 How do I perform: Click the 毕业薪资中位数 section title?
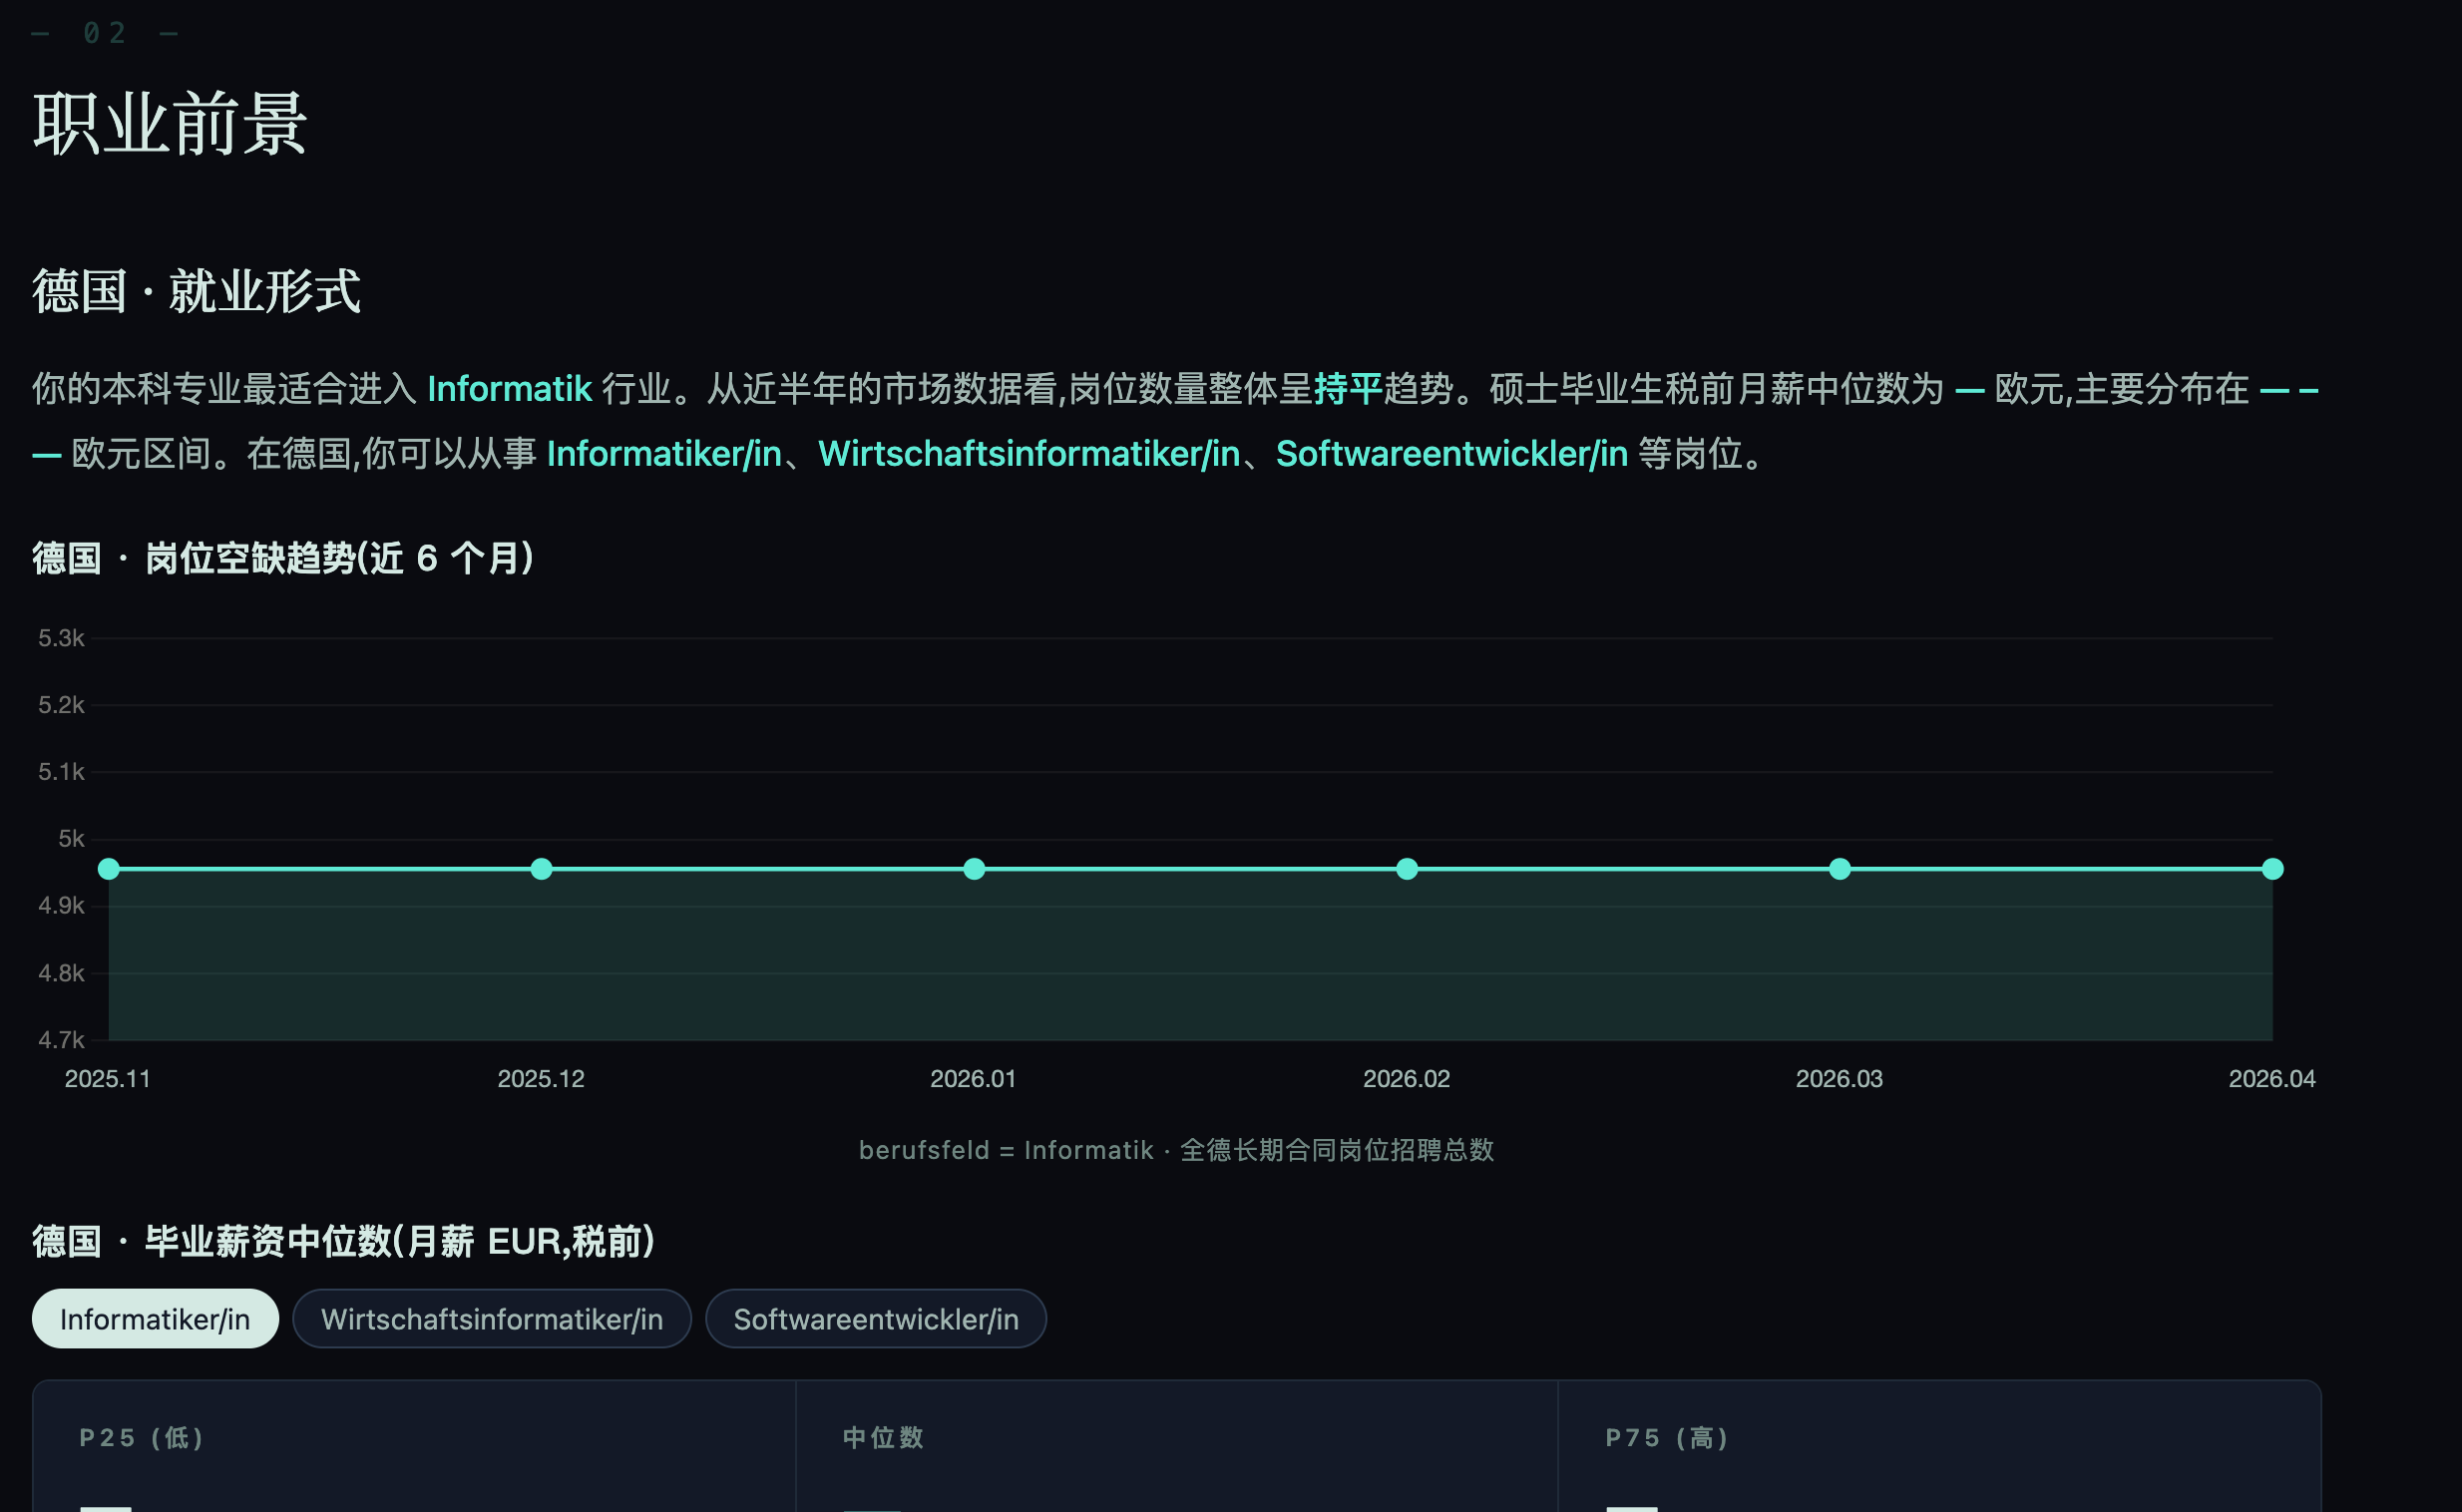(344, 1241)
